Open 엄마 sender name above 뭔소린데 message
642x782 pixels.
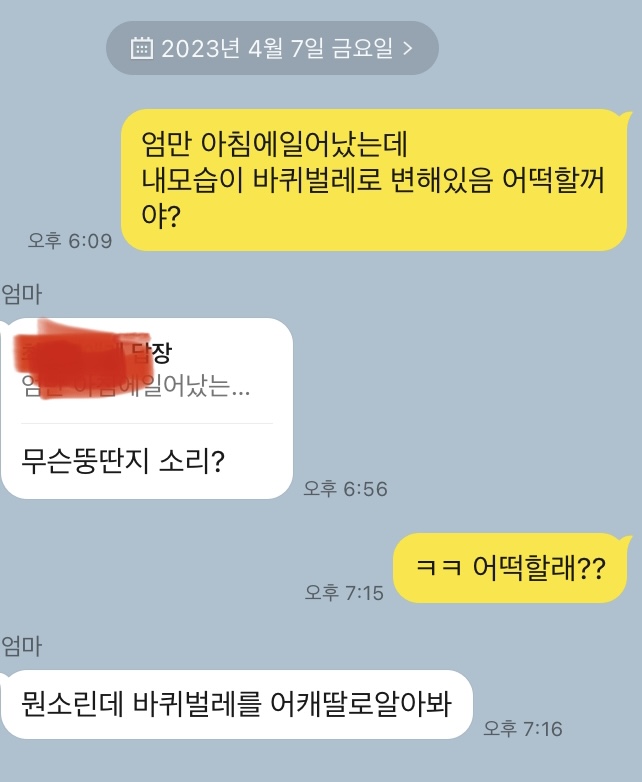(x=21, y=646)
